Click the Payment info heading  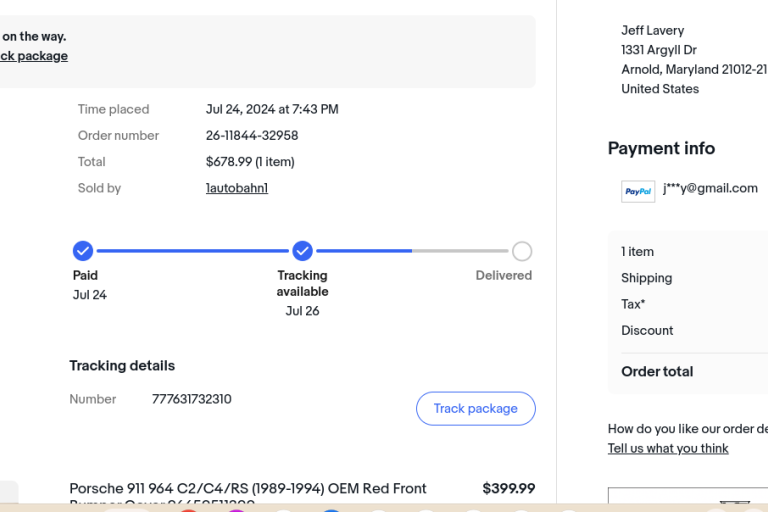click(661, 148)
